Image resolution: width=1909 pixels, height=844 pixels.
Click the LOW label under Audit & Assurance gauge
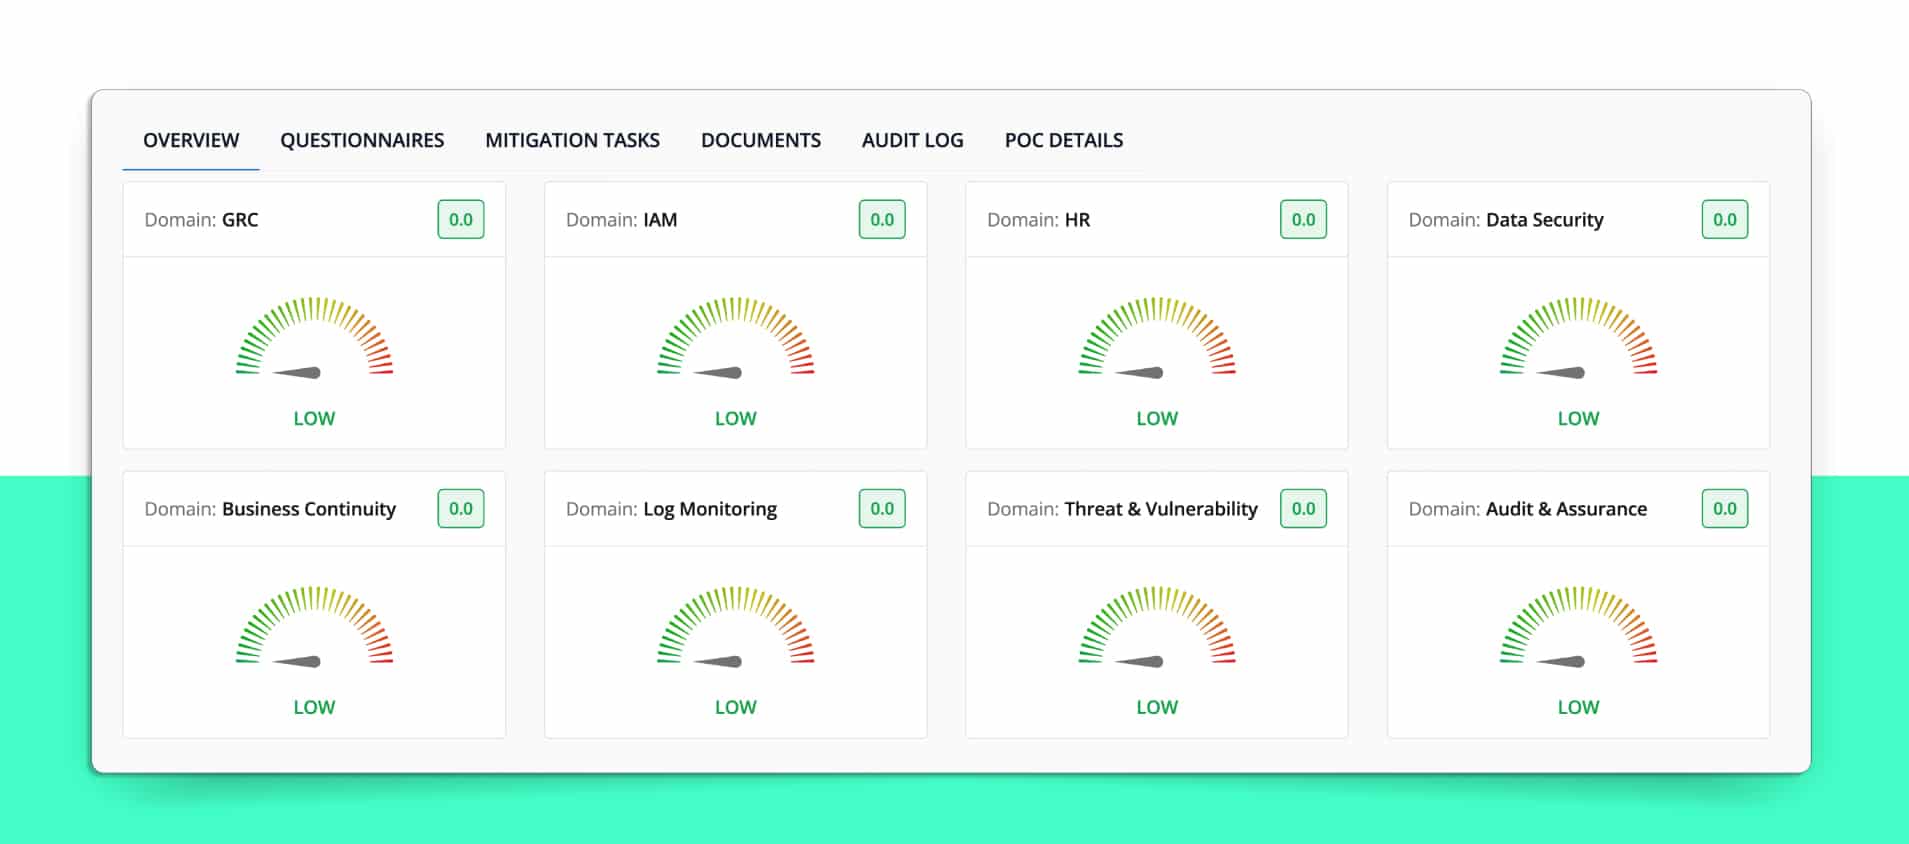[x=1578, y=707]
